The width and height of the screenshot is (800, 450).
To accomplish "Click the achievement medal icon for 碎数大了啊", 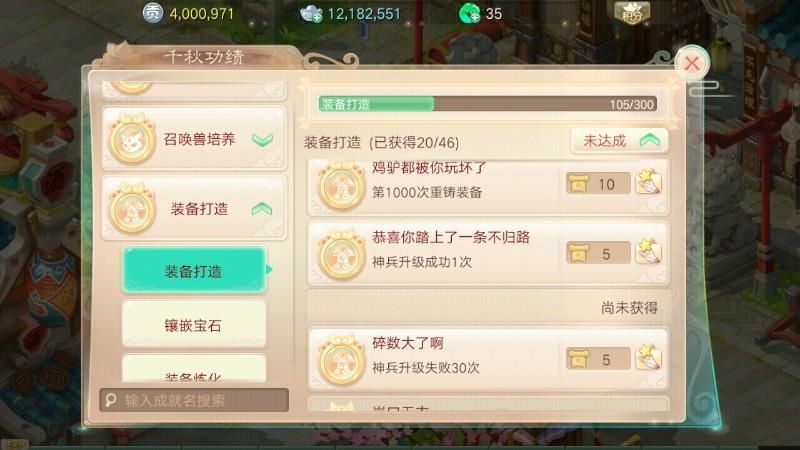I will tap(341, 359).
